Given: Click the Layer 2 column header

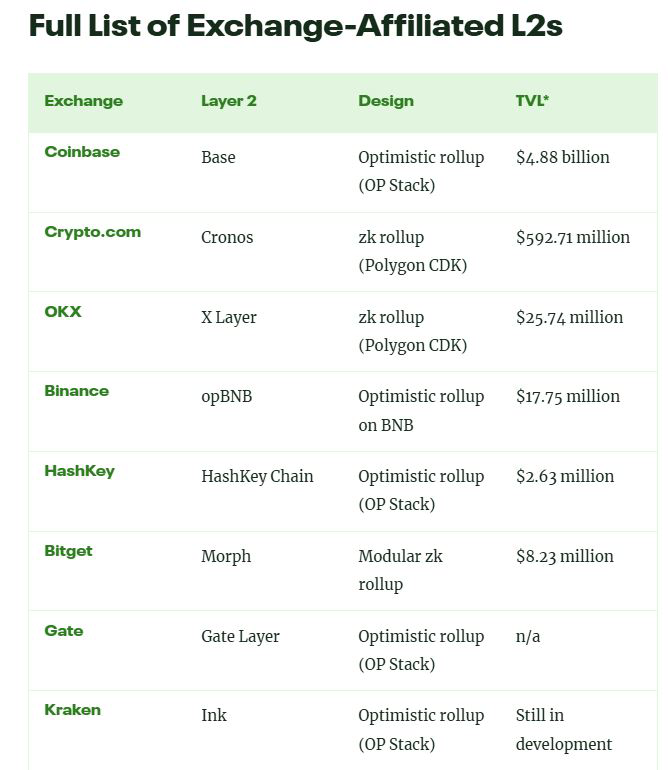Looking at the screenshot, I should pos(229,101).
